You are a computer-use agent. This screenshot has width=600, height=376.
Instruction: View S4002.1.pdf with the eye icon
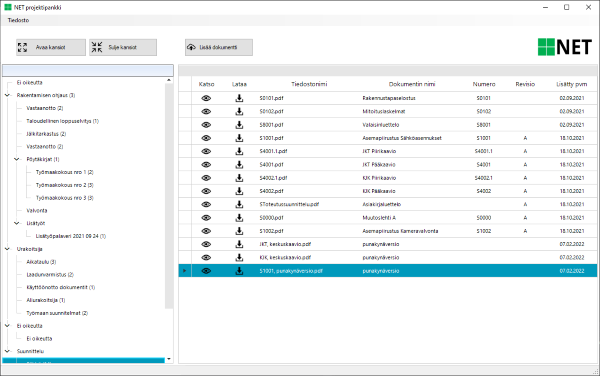tap(206, 178)
